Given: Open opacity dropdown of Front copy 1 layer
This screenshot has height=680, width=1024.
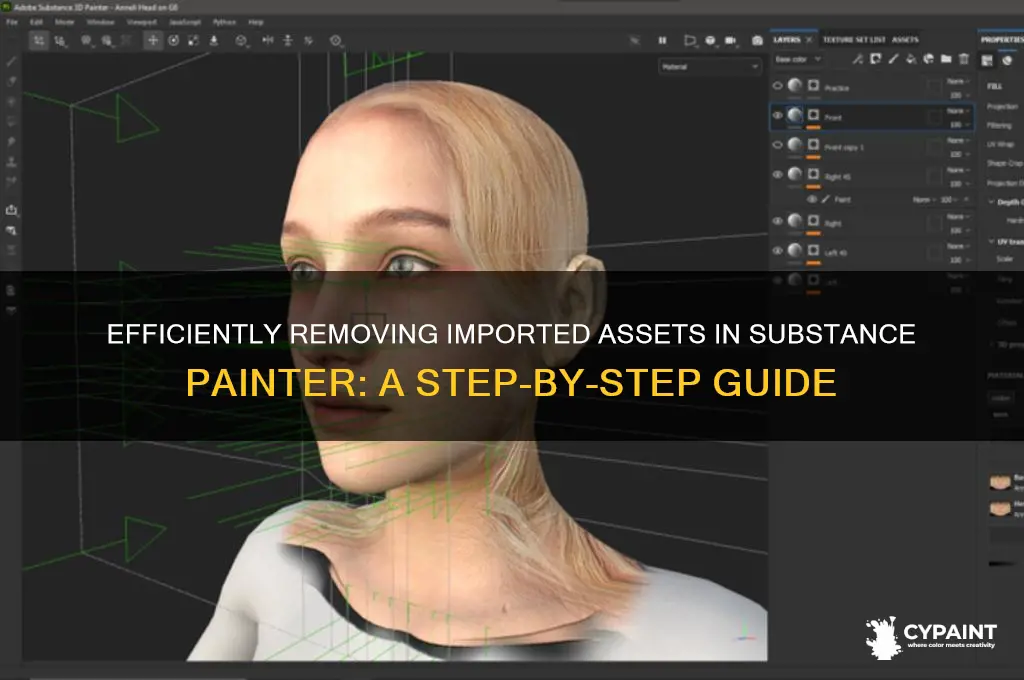Looking at the screenshot, I should [x=958, y=155].
